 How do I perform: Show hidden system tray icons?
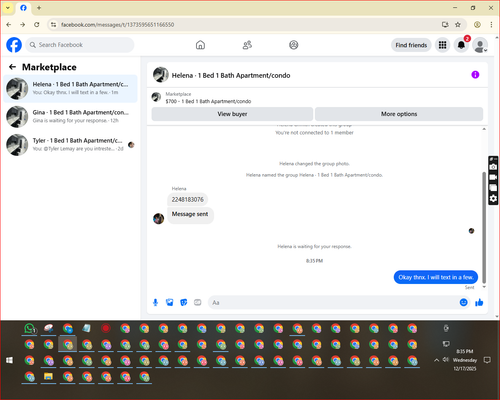[436, 360]
